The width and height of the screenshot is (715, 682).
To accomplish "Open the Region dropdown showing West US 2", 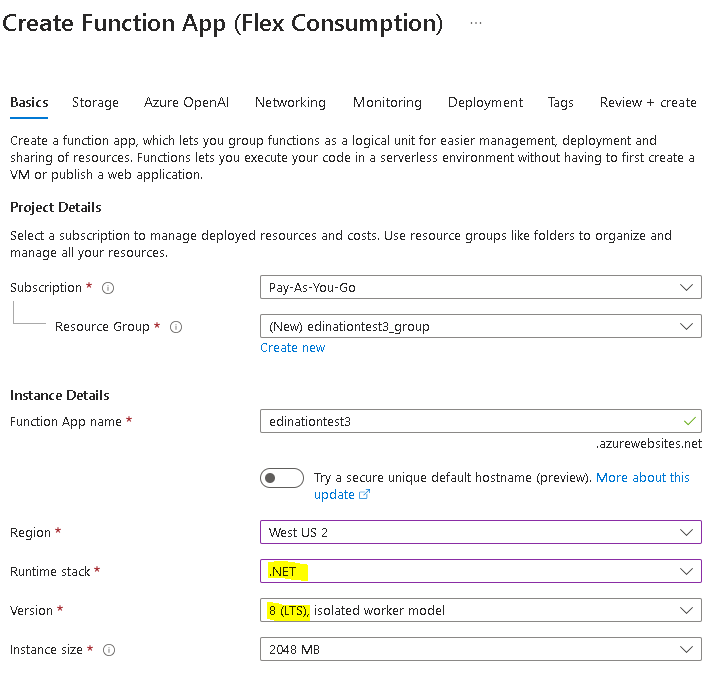I will coord(481,532).
